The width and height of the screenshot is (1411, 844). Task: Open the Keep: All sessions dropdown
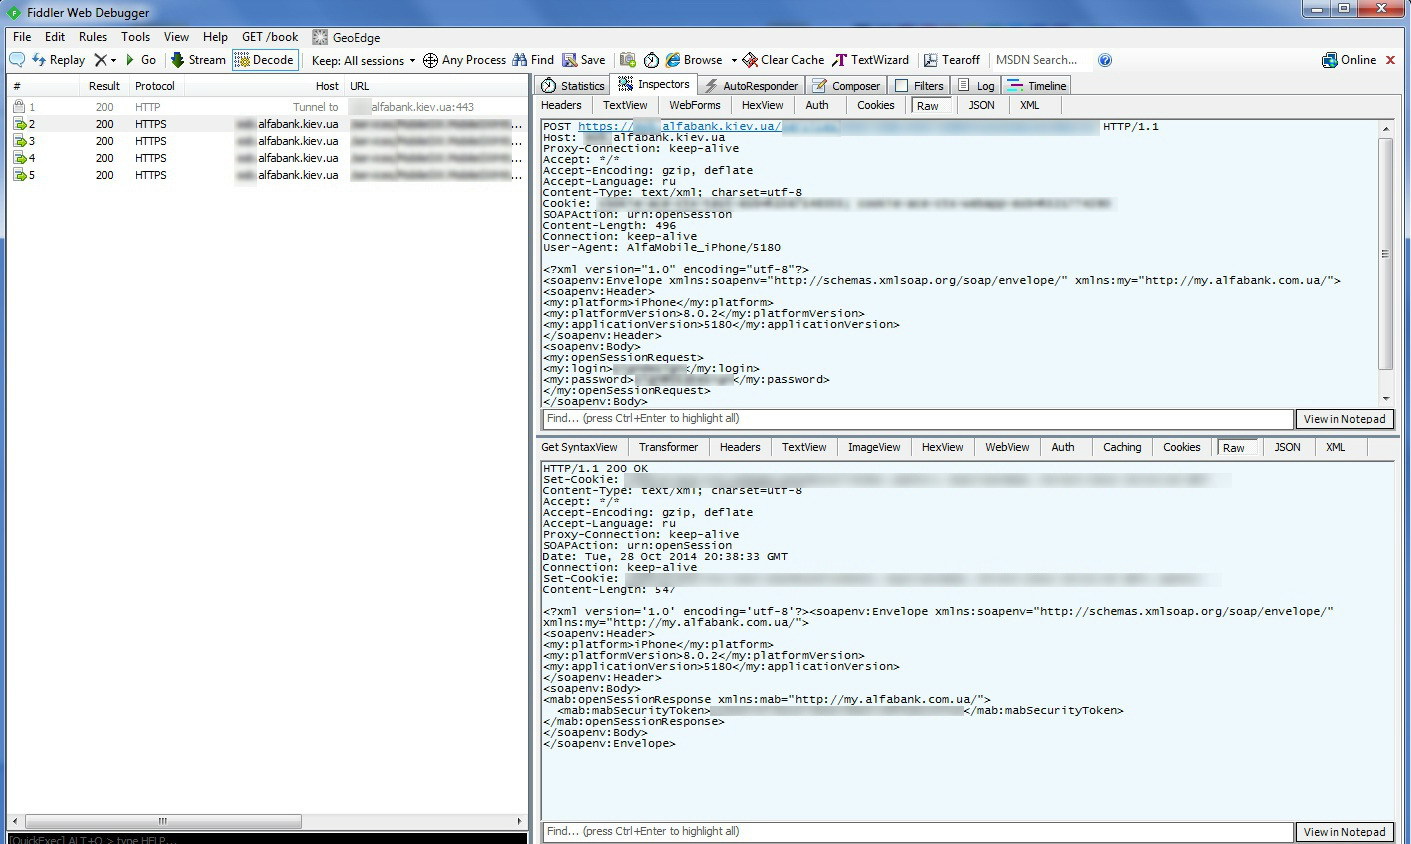point(363,61)
